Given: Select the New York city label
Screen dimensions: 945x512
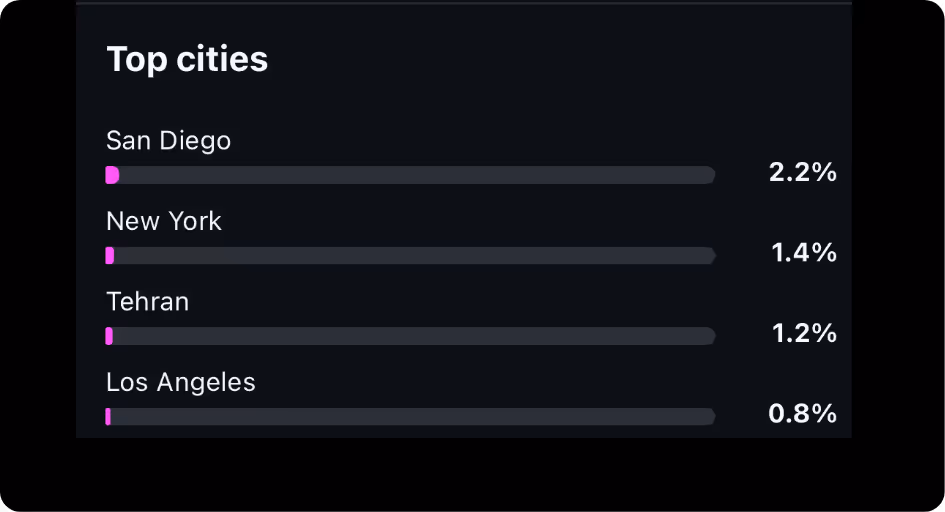Looking at the screenshot, I should click(x=163, y=221).
